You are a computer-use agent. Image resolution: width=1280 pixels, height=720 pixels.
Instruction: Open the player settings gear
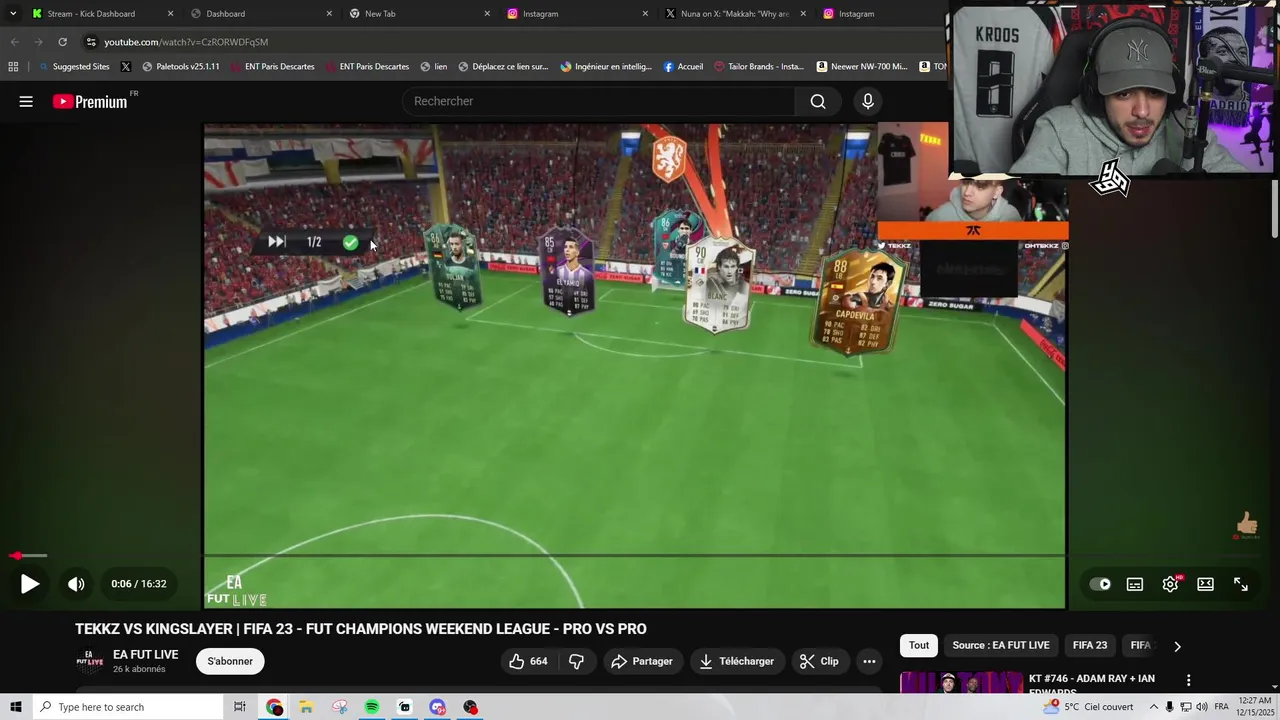pos(1170,584)
